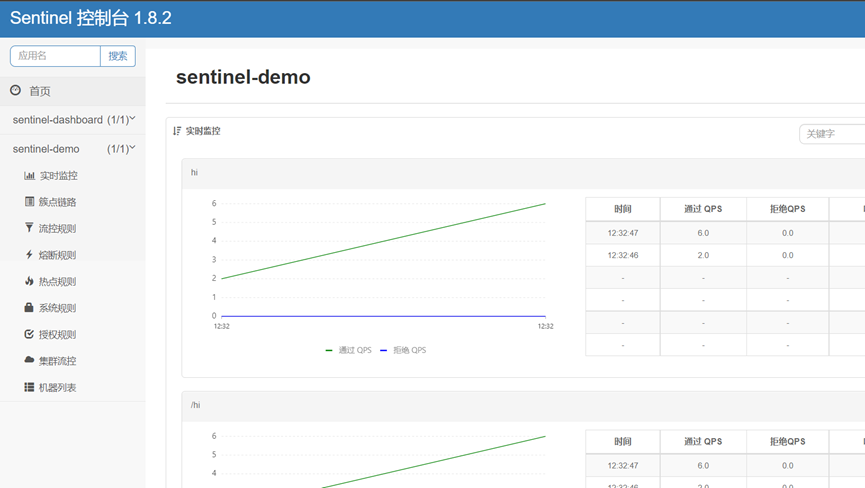
Task: Toggle 通过 QPS legend in hi chart
Action: pyautogui.click(x=349, y=350)
